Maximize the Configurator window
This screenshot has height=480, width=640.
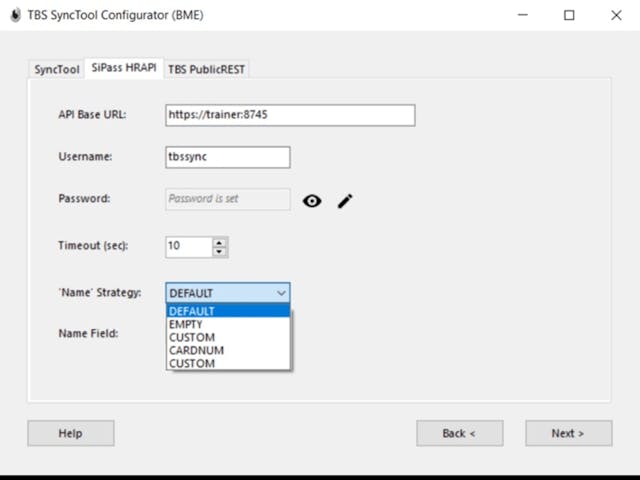click(569, 15)
